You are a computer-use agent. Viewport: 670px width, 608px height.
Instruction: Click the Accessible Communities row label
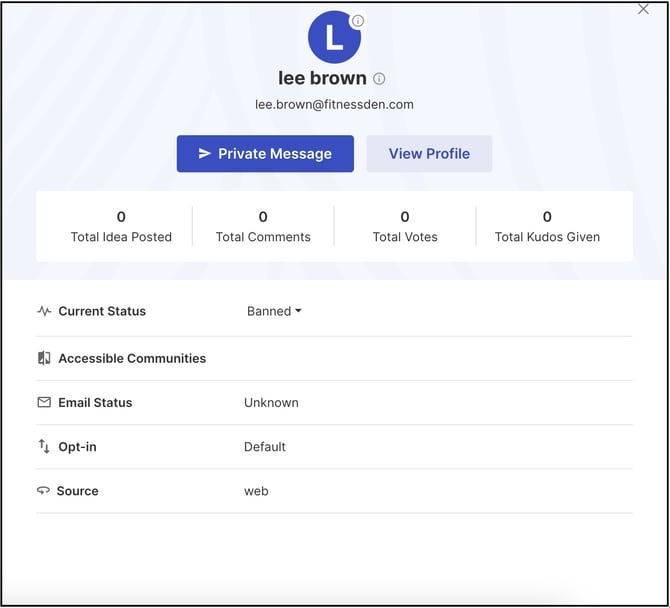[x=132, y=358]
